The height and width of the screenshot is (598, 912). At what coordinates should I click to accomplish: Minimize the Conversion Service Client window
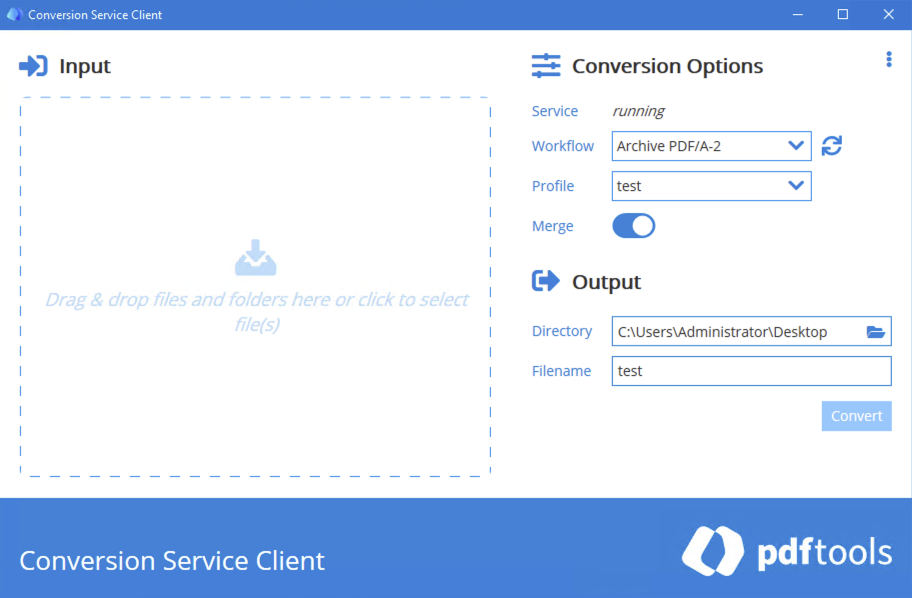[x=797, y=15]
